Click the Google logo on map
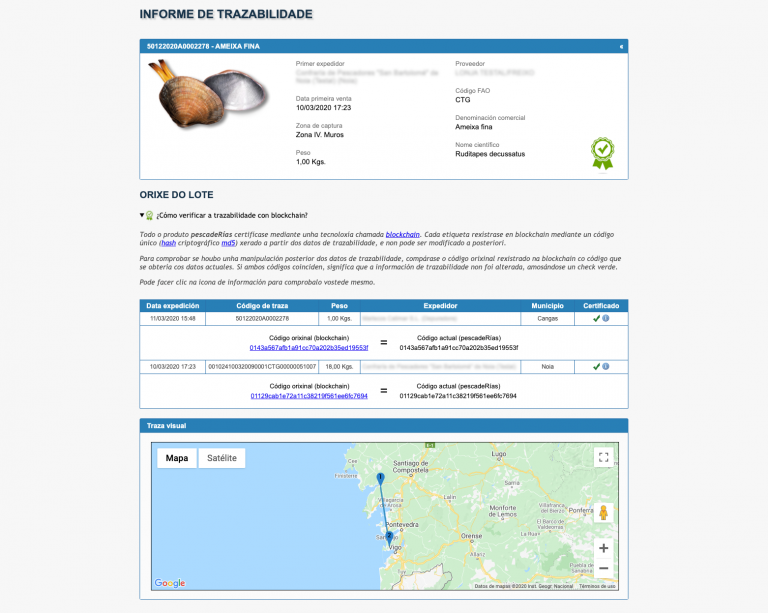 pyautogui.click(x=170, y=583)
